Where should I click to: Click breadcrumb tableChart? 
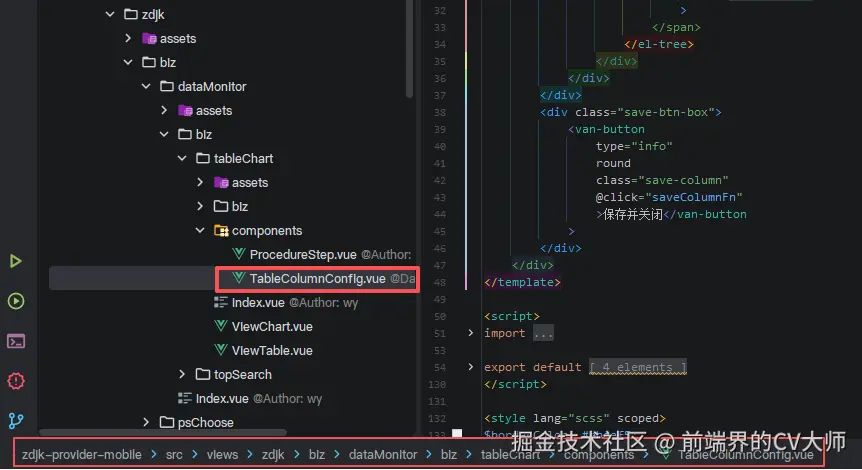510,455
